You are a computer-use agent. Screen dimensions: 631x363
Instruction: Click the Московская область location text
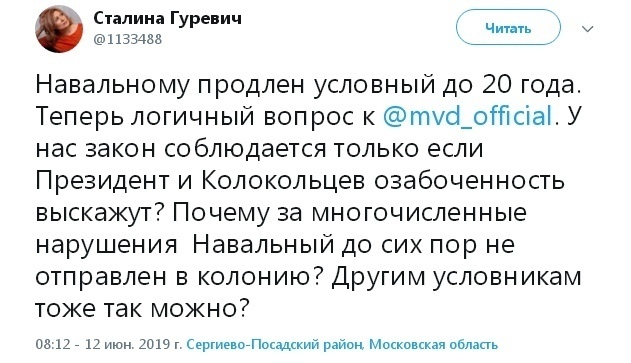coord(433,344)
